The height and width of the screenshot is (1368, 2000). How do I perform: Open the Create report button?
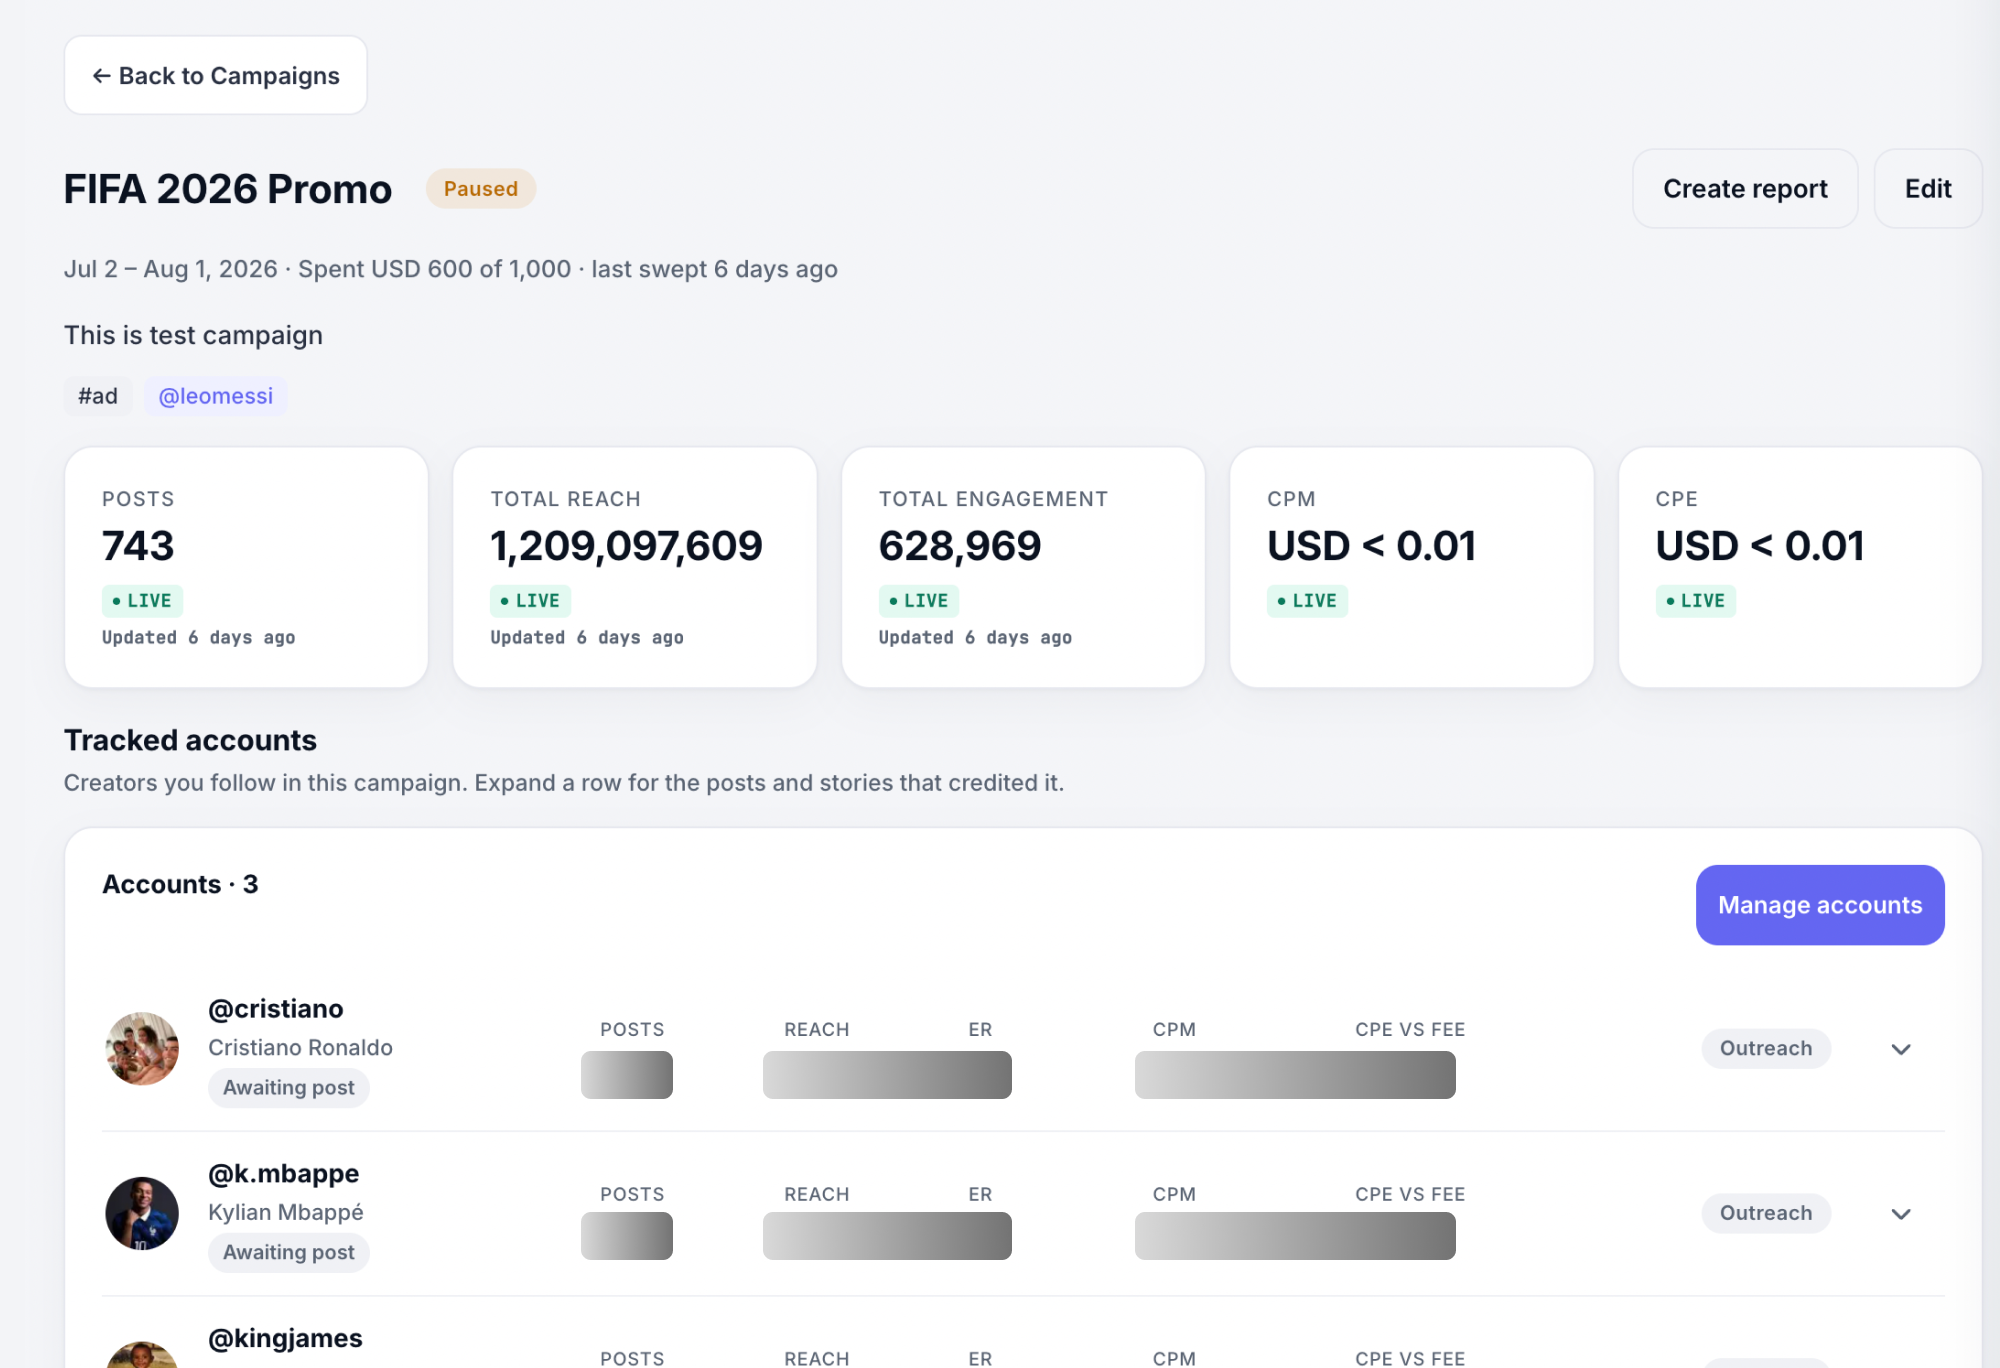click(x=1745, y=189)
